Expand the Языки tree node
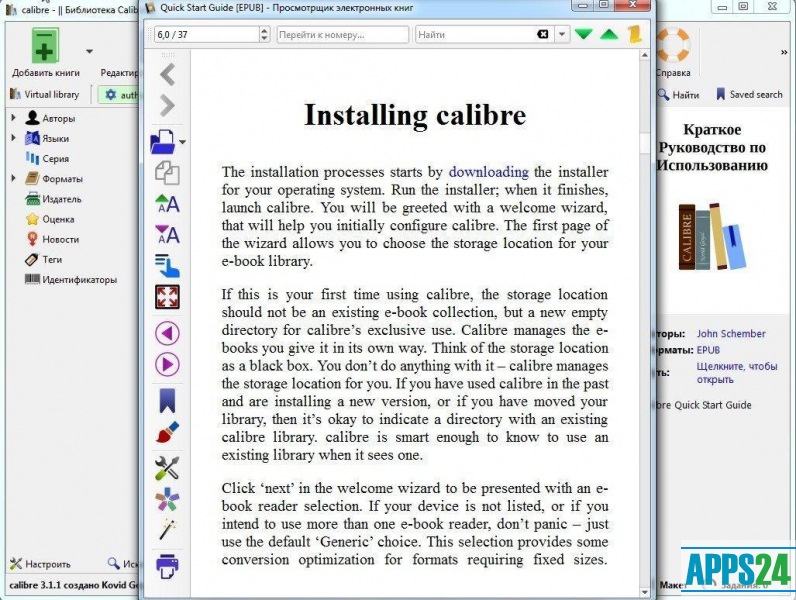The image size is (796, 600). (x=14, y=138)
